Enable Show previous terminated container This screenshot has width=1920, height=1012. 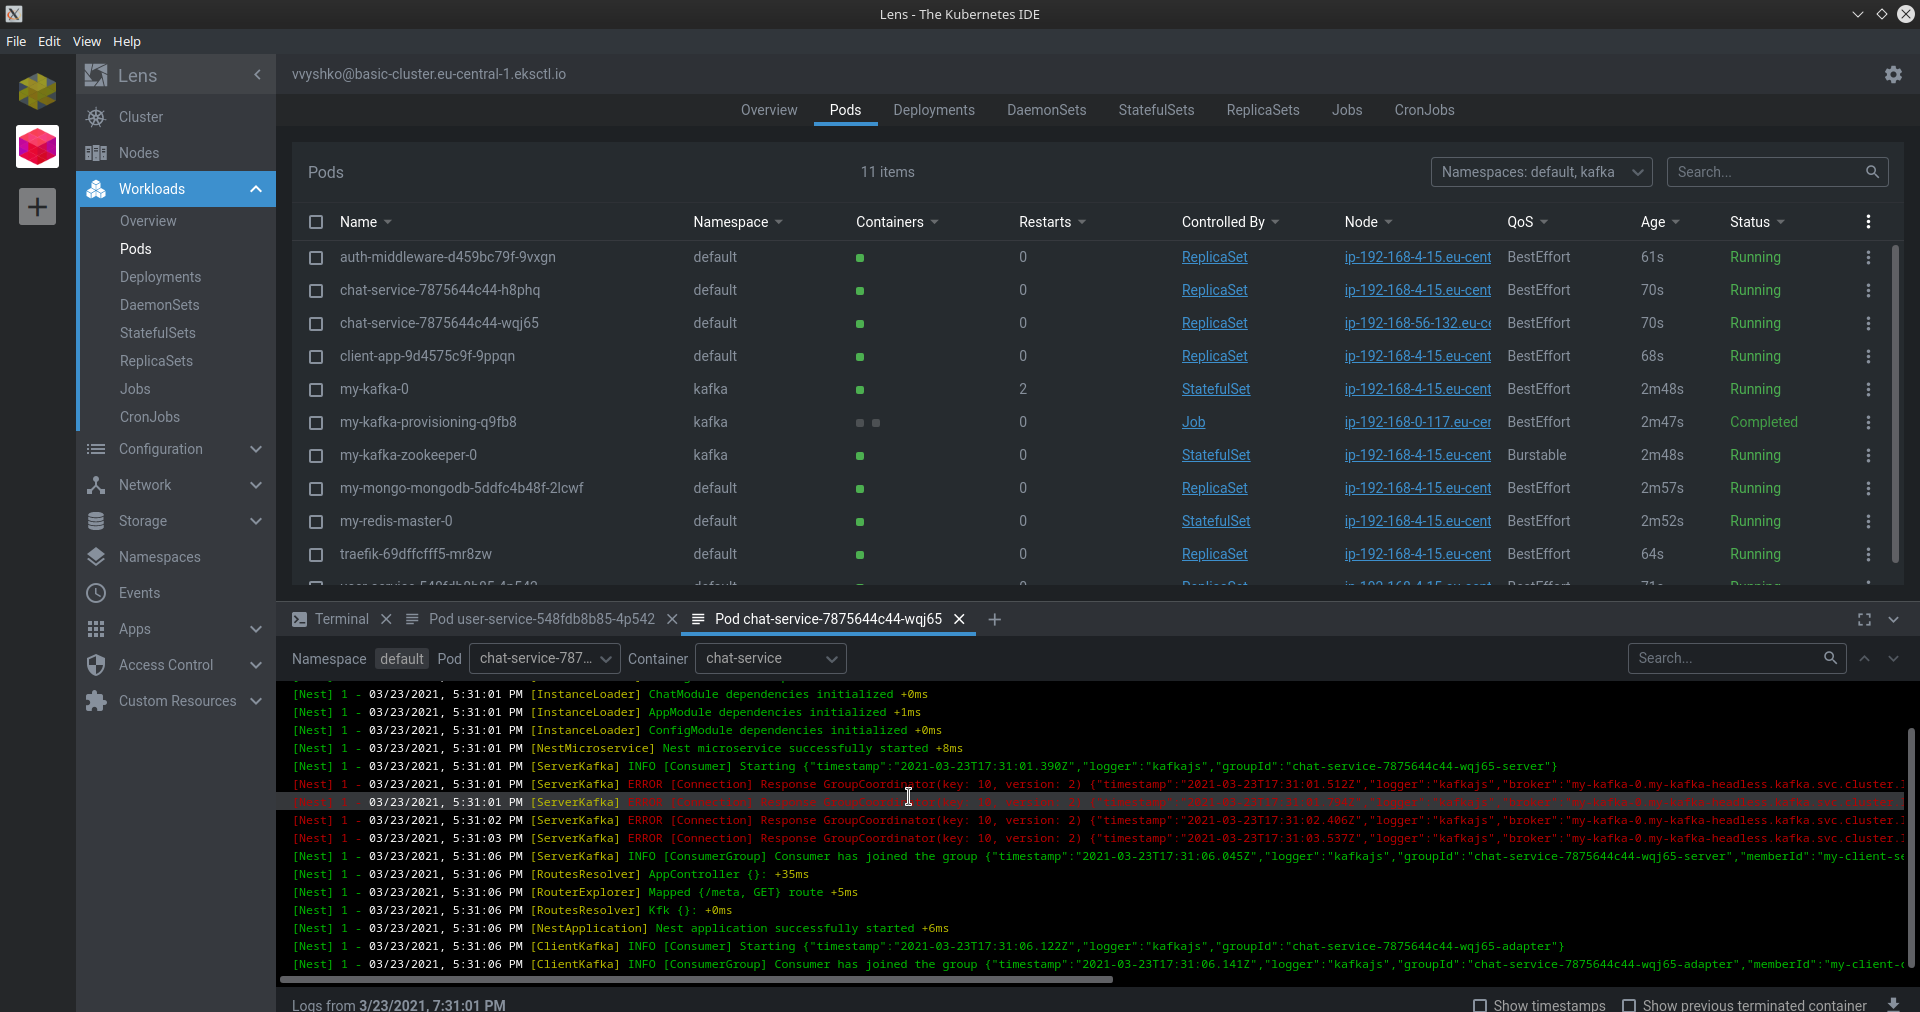[1629, 1005]
